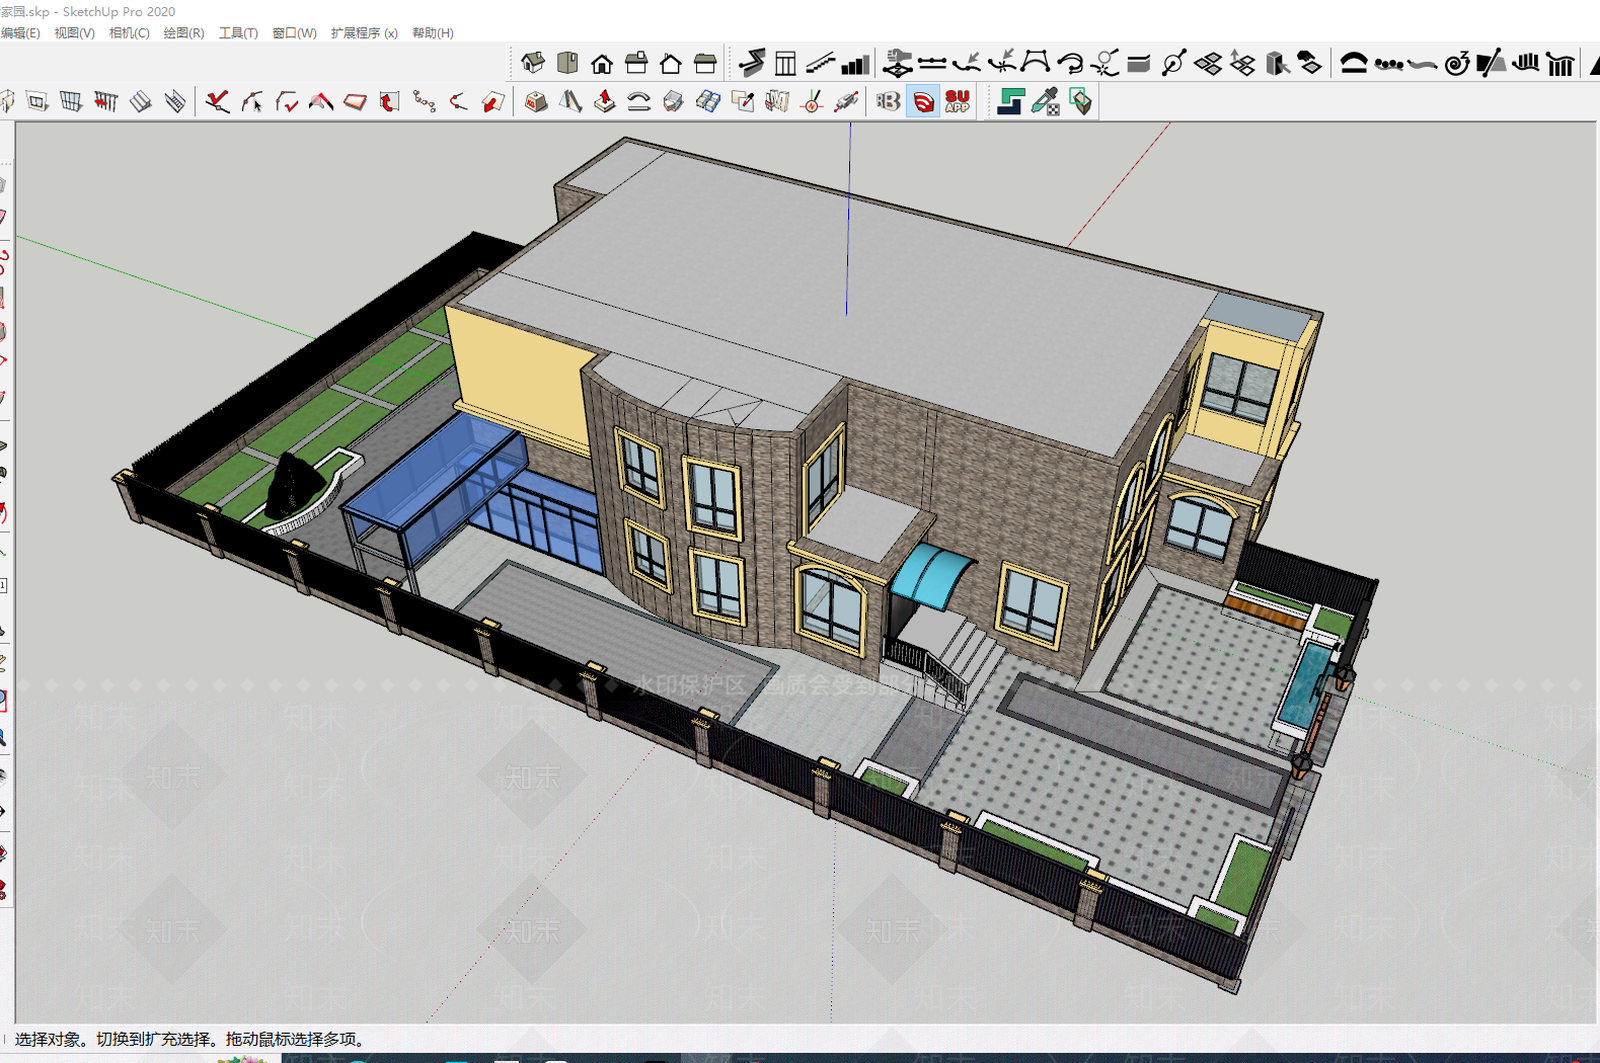Click the spiral tool icon
The image size is (1600, 1063).
tap(1457, 64)
